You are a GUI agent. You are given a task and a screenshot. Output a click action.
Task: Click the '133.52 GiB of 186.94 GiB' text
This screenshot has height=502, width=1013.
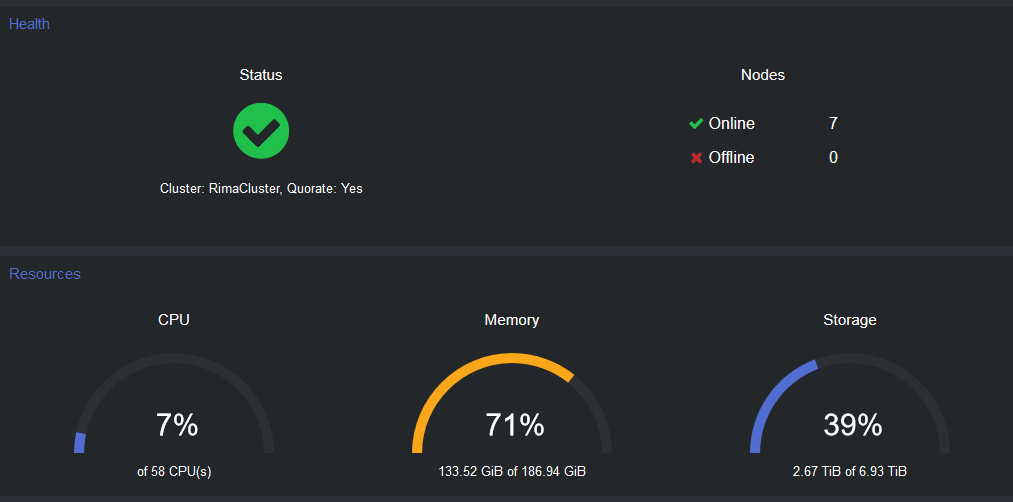pyautogui.click(x=512, y=471)
